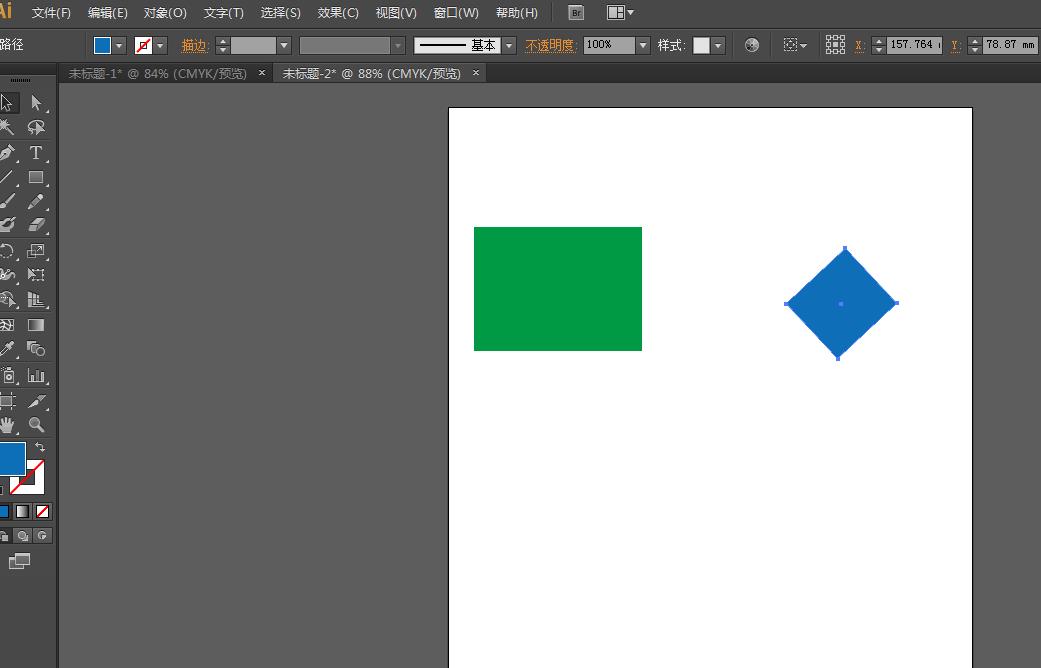Image resolution: width=1041 pixels, height=668 pixels.
Task: Select the Zoom tool
Action: (x=36, y=425)
